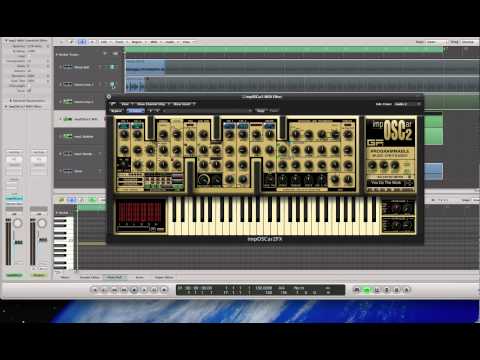Stop playback with the transport Stop button
This screenshot has height=360, width=480.
coord(134,290)
